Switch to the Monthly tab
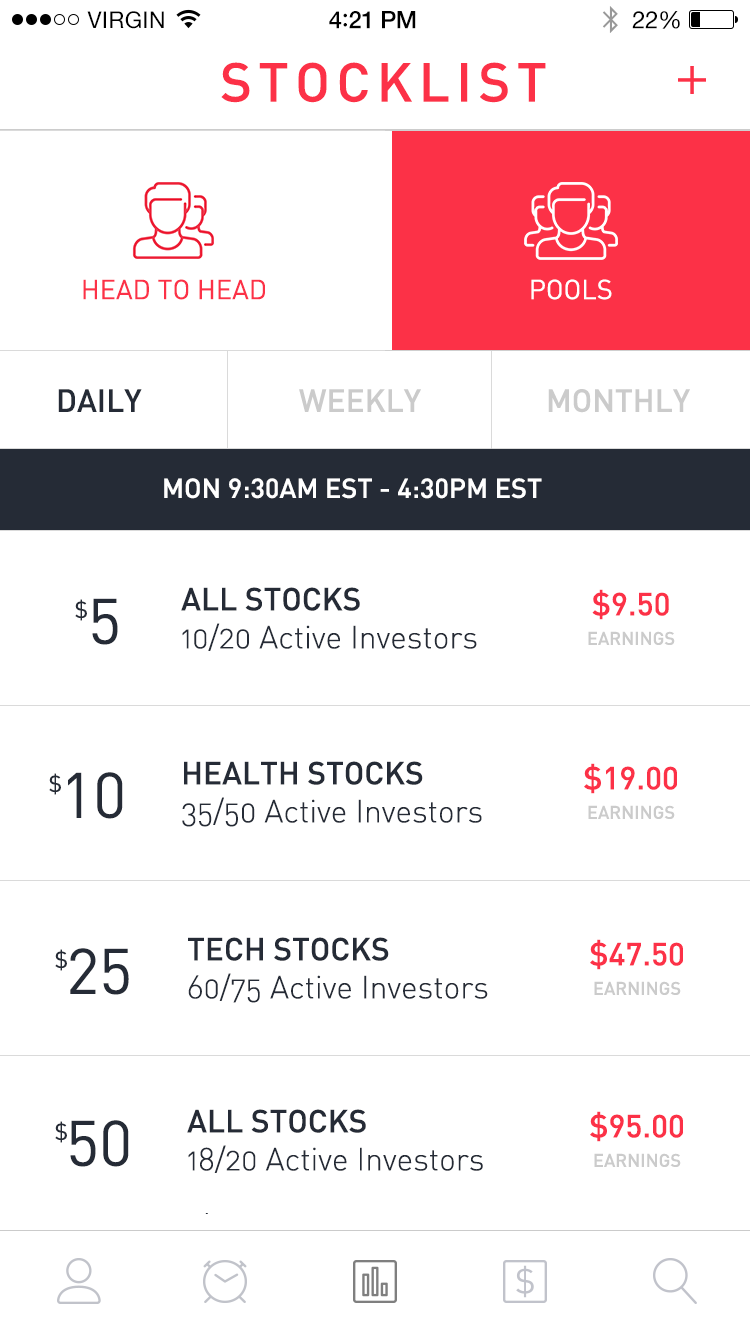The height and width of the screenshot is (1334, 750). 619,401
